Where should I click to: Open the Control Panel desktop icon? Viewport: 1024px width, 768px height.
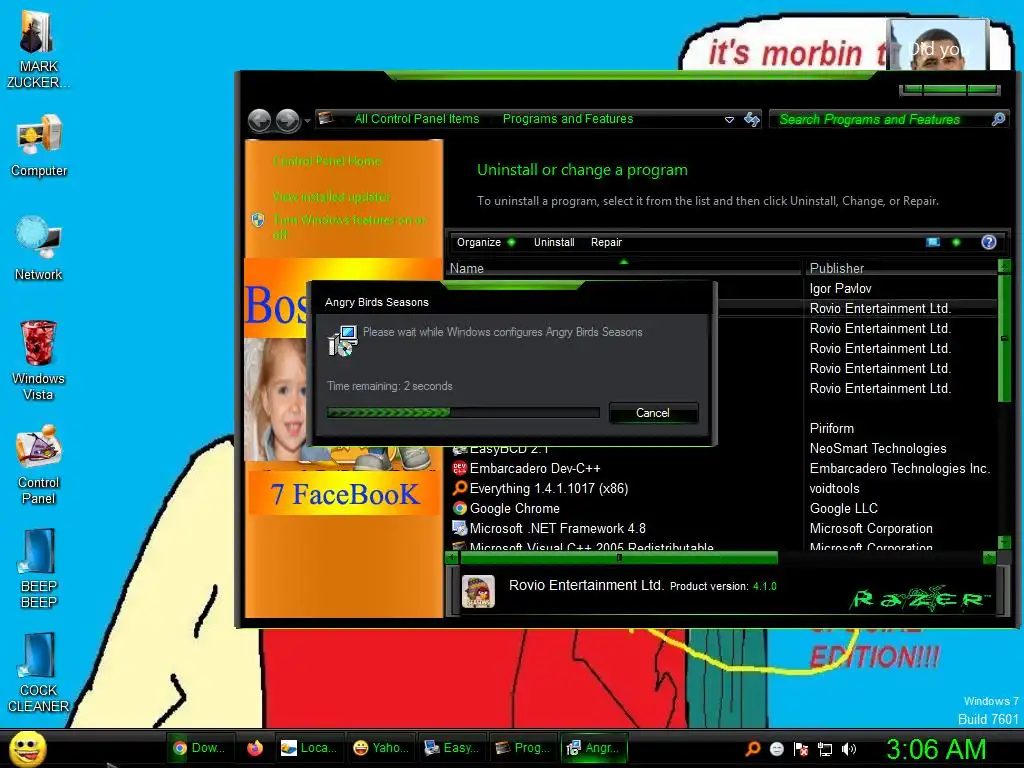39,464
